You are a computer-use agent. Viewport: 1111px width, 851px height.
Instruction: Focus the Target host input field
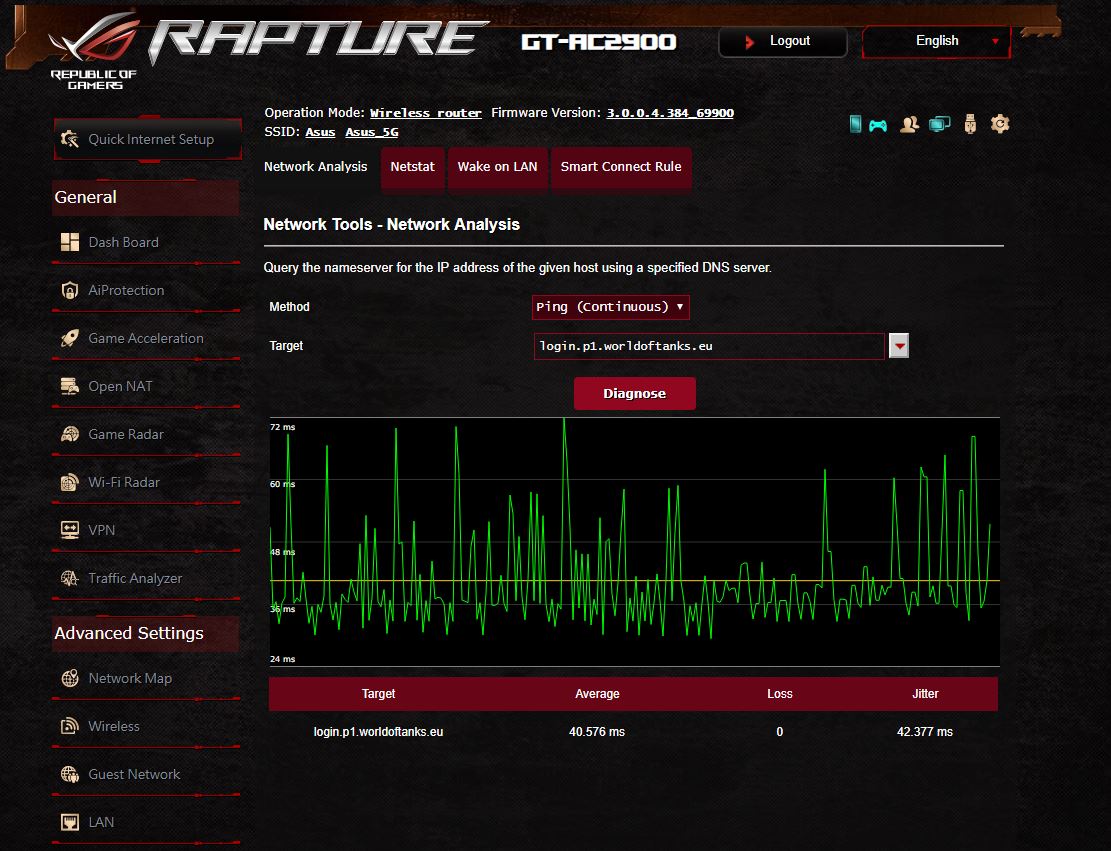click(x=709, y=346)
